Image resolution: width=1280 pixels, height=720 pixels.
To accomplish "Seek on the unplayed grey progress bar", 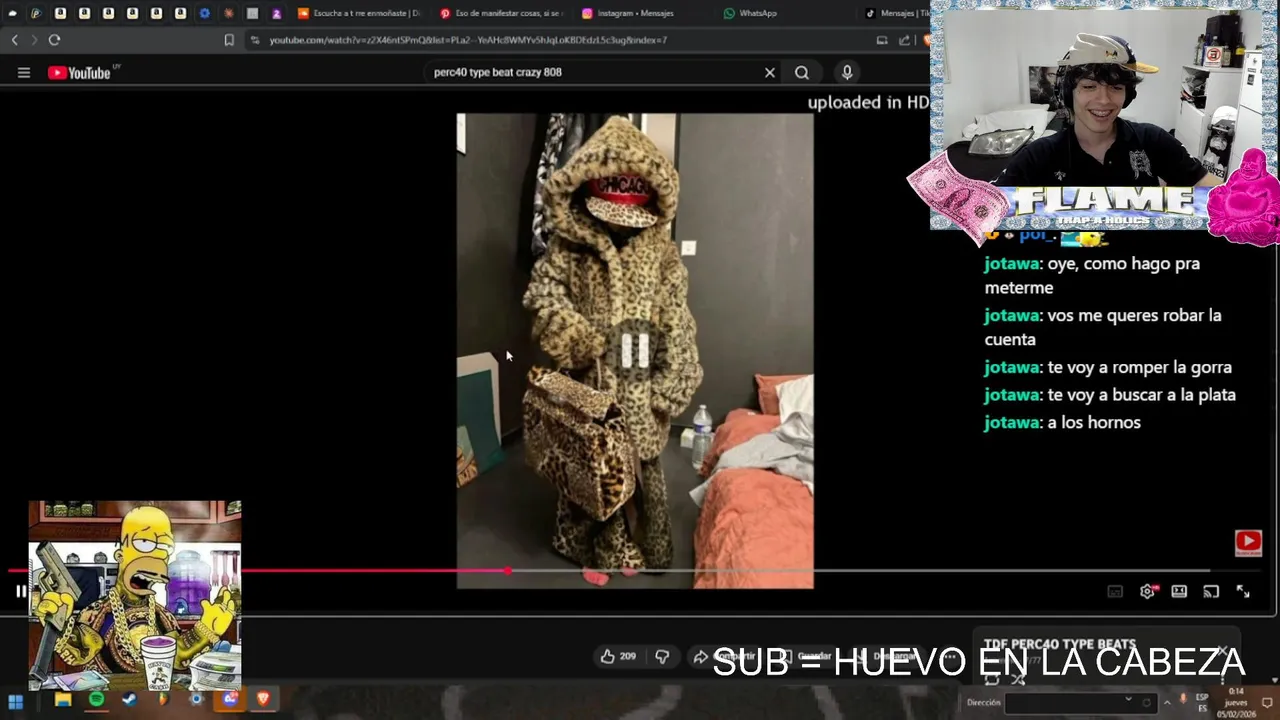I will (x=860, y=571).
